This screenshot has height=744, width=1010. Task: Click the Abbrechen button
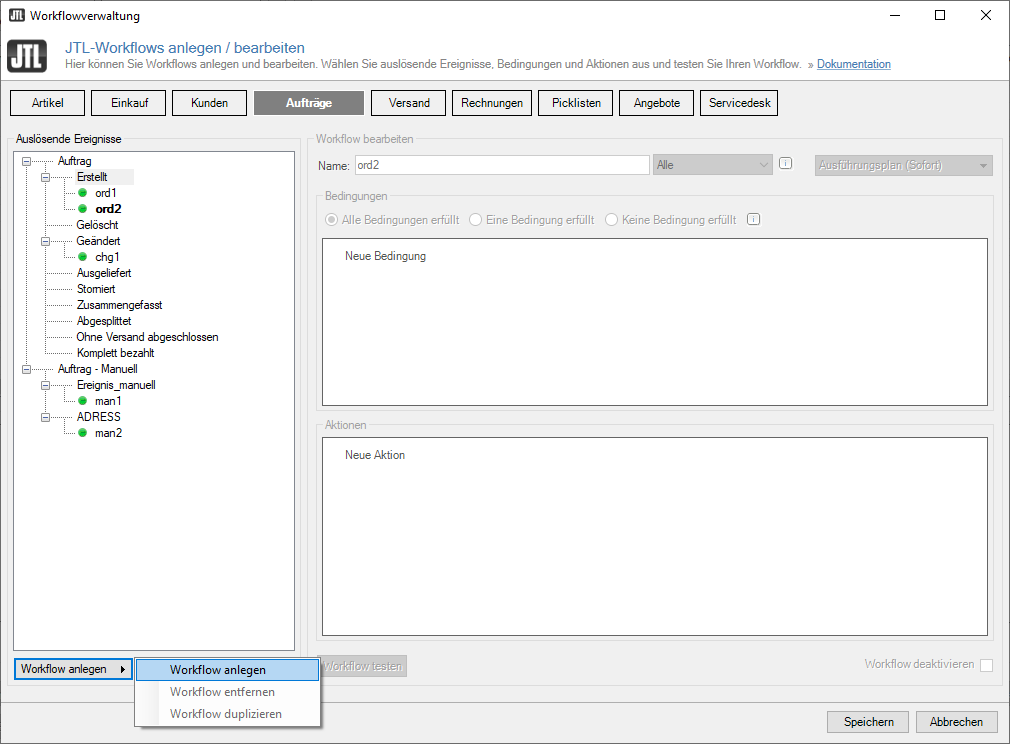(957, 722)
